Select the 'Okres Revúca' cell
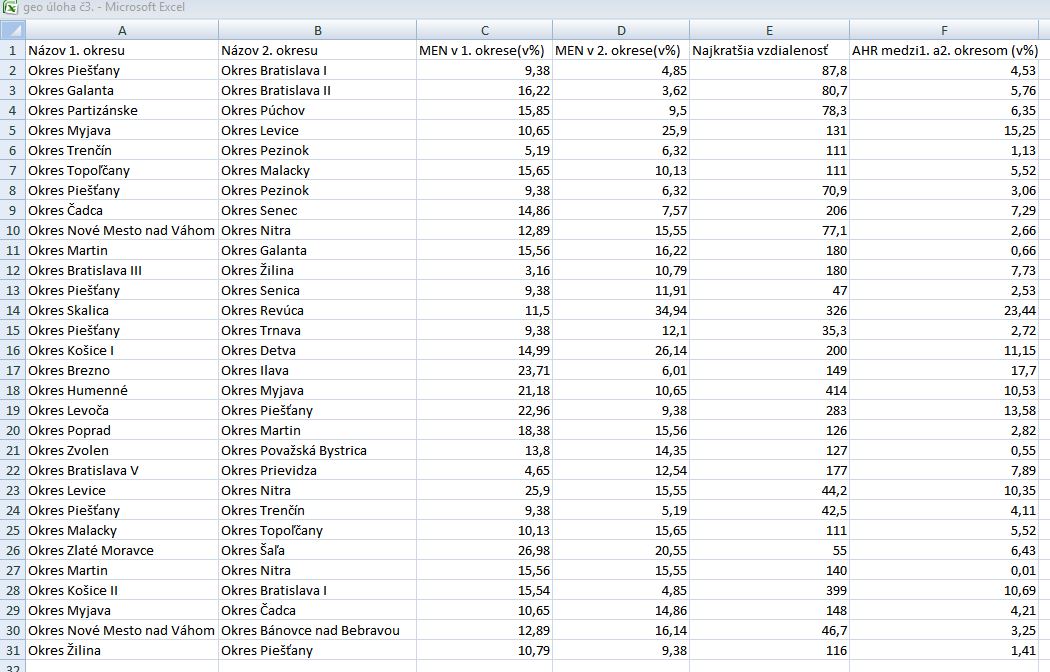 (317, 311)
